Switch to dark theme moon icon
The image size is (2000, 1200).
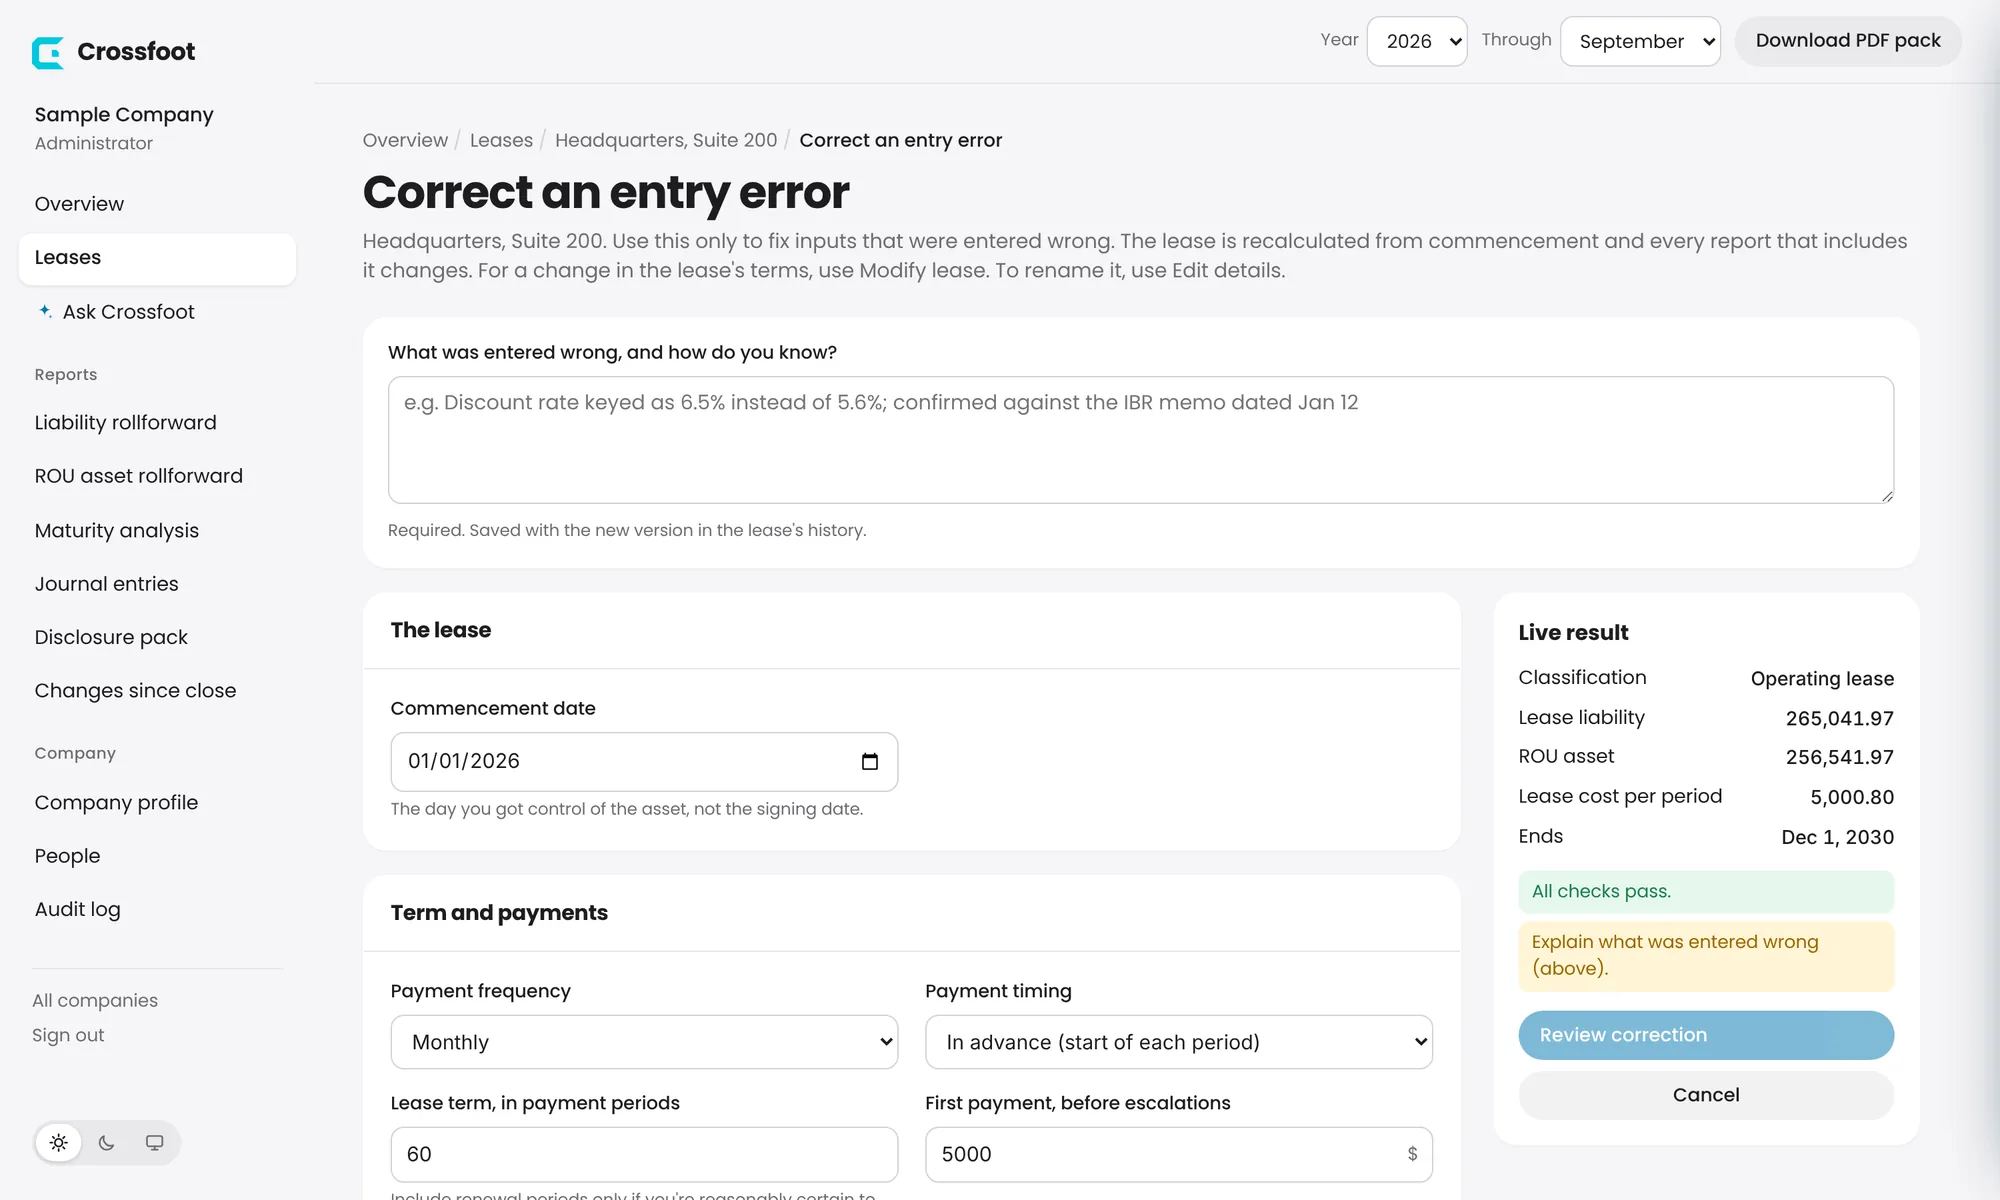[x=107, y=1143]
